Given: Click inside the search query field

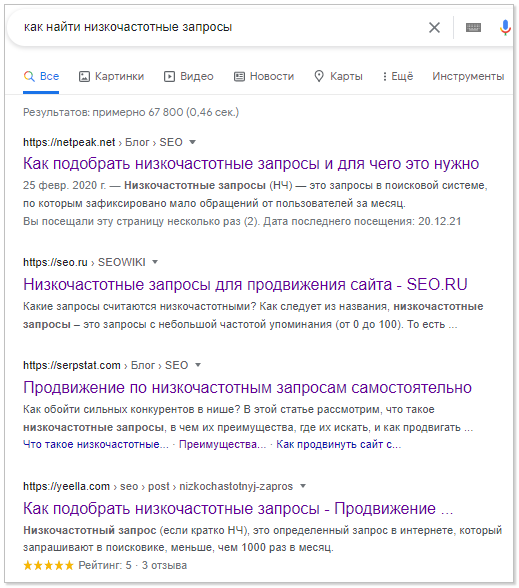Looking at the screenshot, I should tap(221, 27).
